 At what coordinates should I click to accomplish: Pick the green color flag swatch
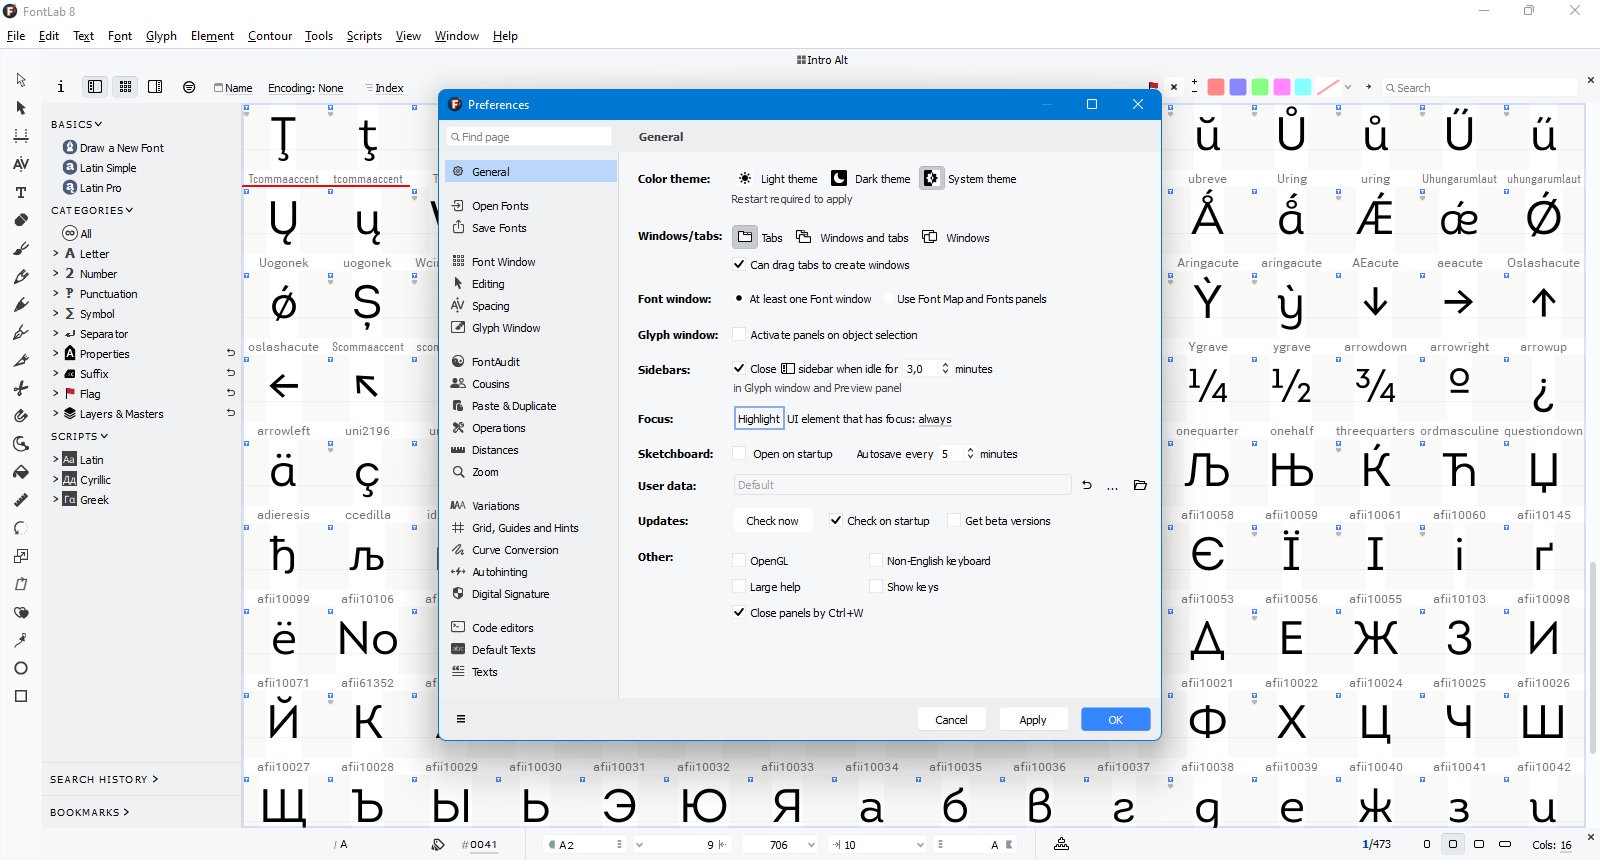[1260, 87]
